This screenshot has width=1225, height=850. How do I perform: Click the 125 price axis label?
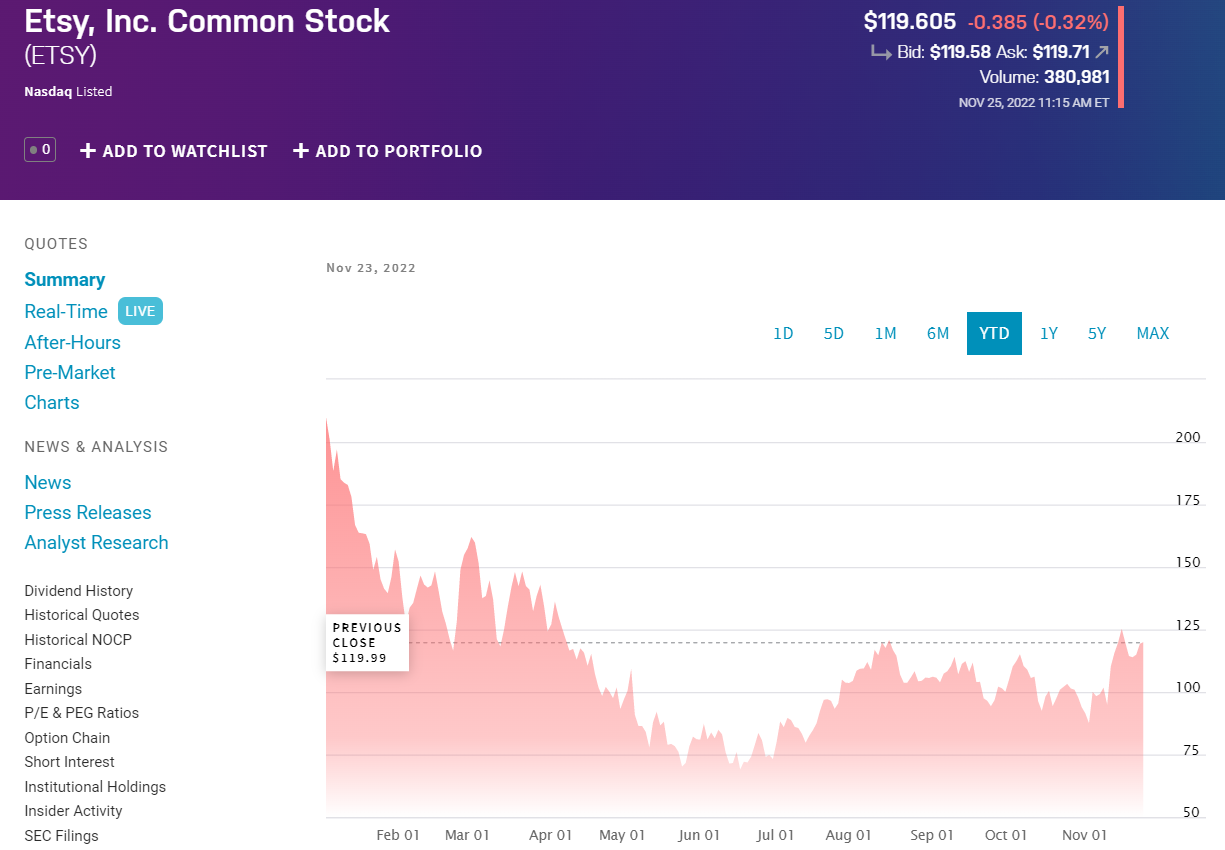pyautogui.click(x=1188, y=626)
